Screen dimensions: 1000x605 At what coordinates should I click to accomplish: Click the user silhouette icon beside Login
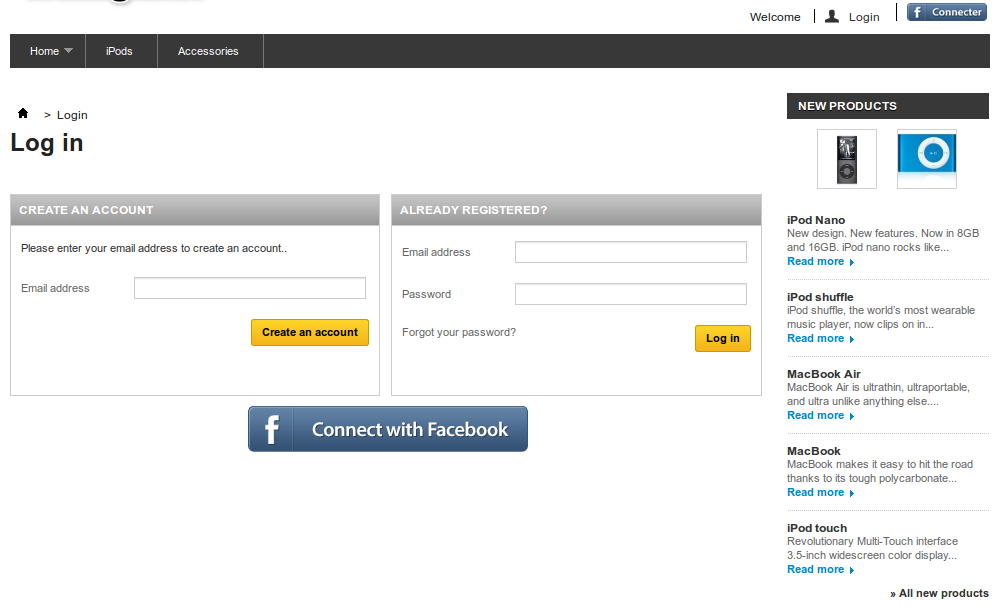[832, 17]
